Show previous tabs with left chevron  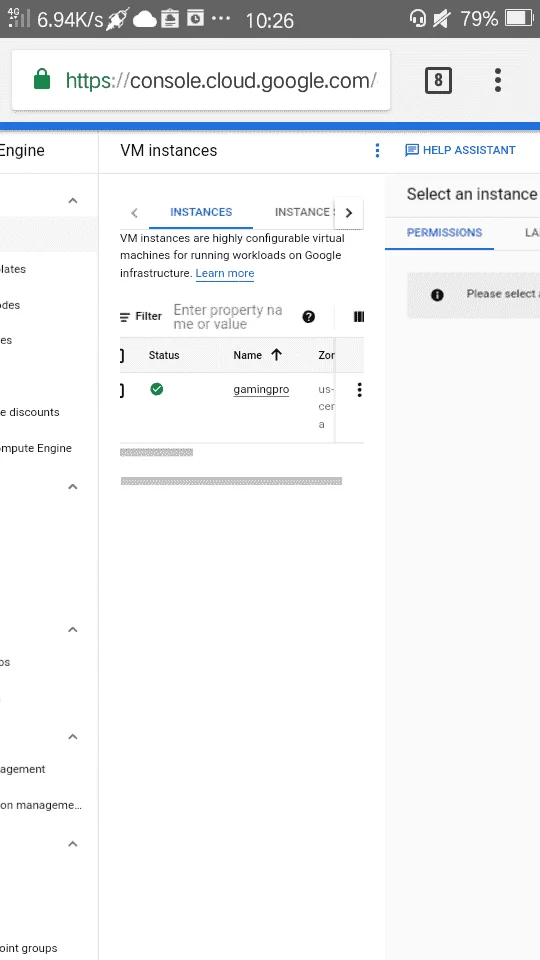pos(134,213)
